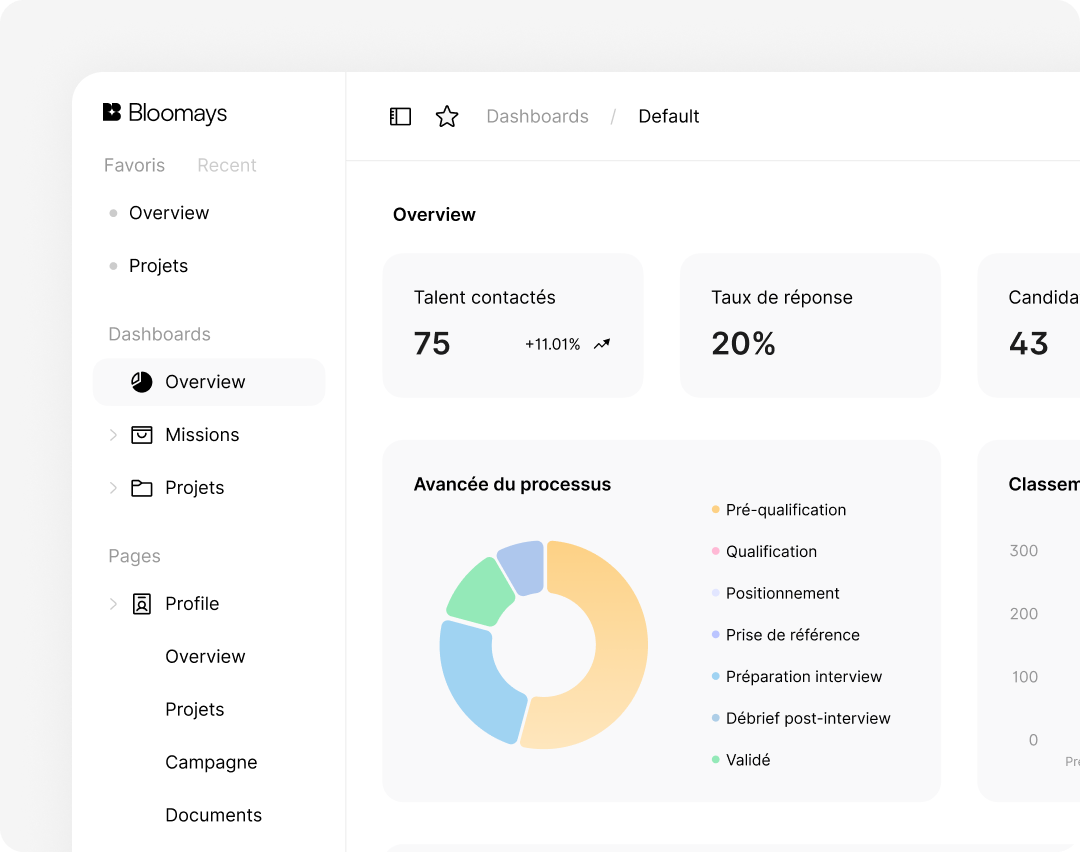
Task: Click the Taux de réponse card
Action: (810, 325)
